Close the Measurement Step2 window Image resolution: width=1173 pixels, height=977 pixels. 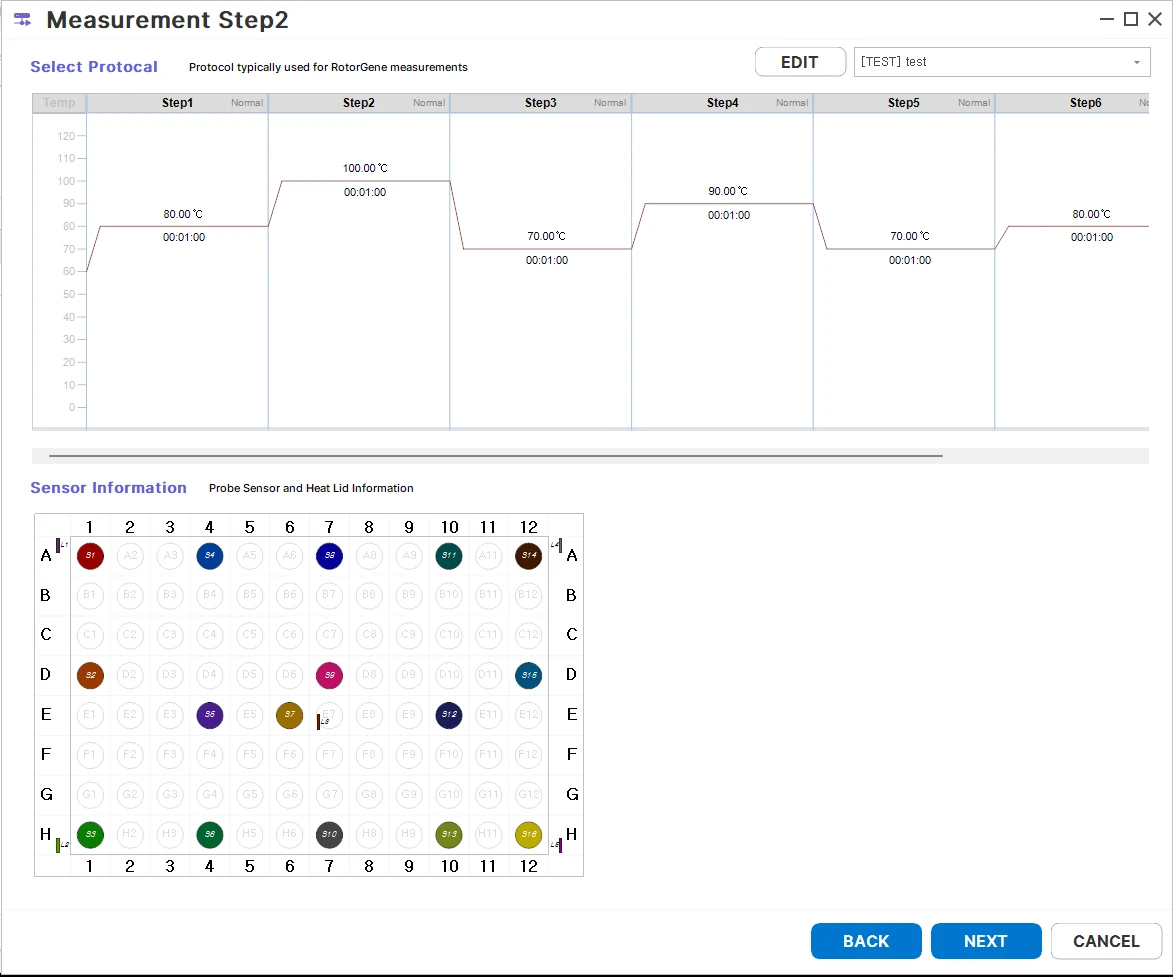[x=1155, y=19]
